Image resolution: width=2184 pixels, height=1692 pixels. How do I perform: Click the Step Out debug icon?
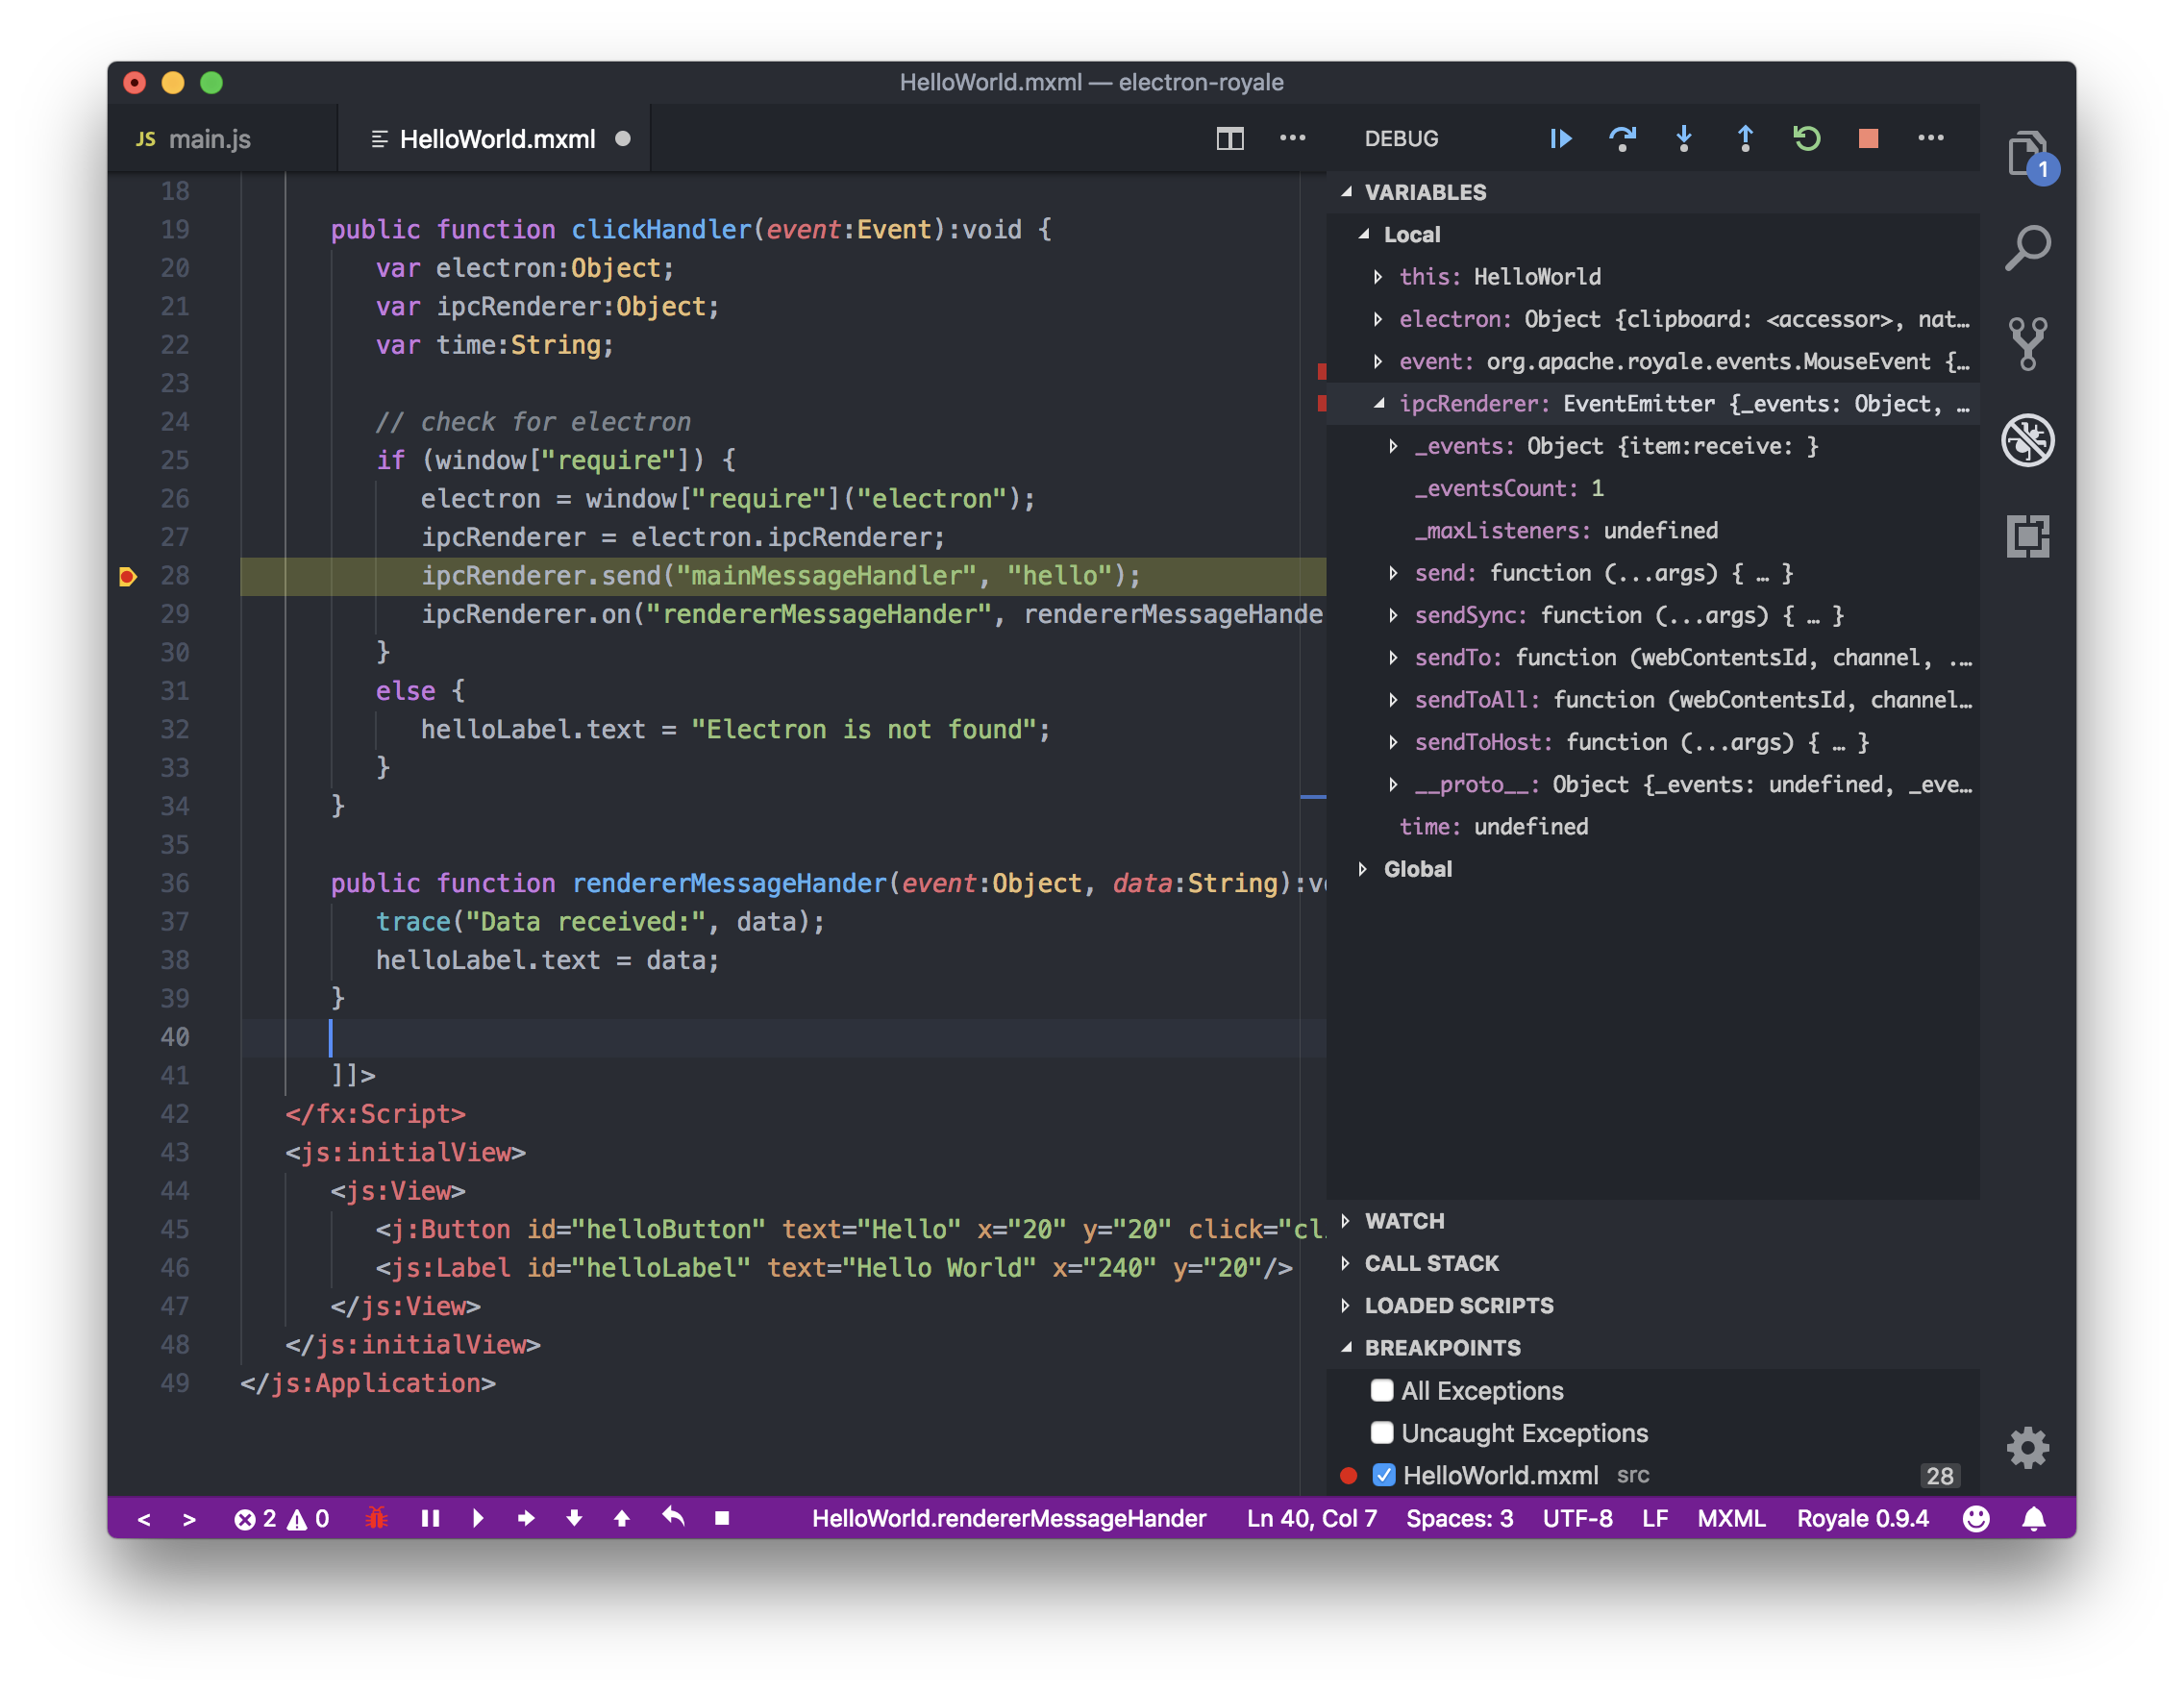tap(1745, 138)
